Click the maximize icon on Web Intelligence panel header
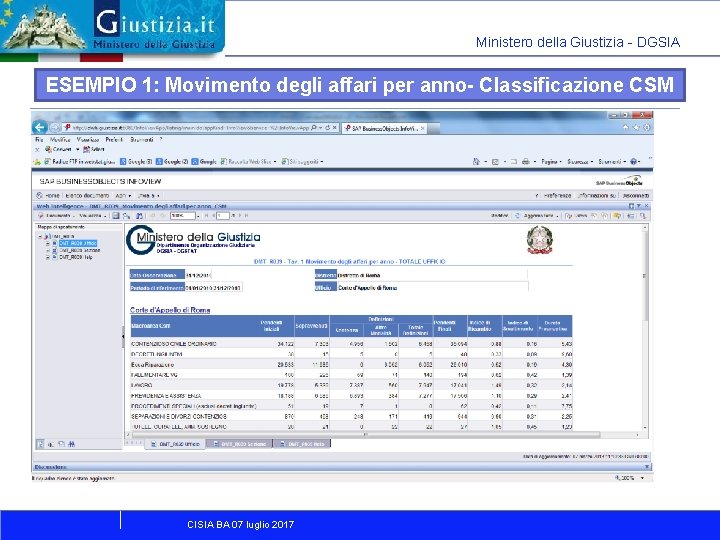The width and height of the screenshot is (720, 540). tap(631, 206)
